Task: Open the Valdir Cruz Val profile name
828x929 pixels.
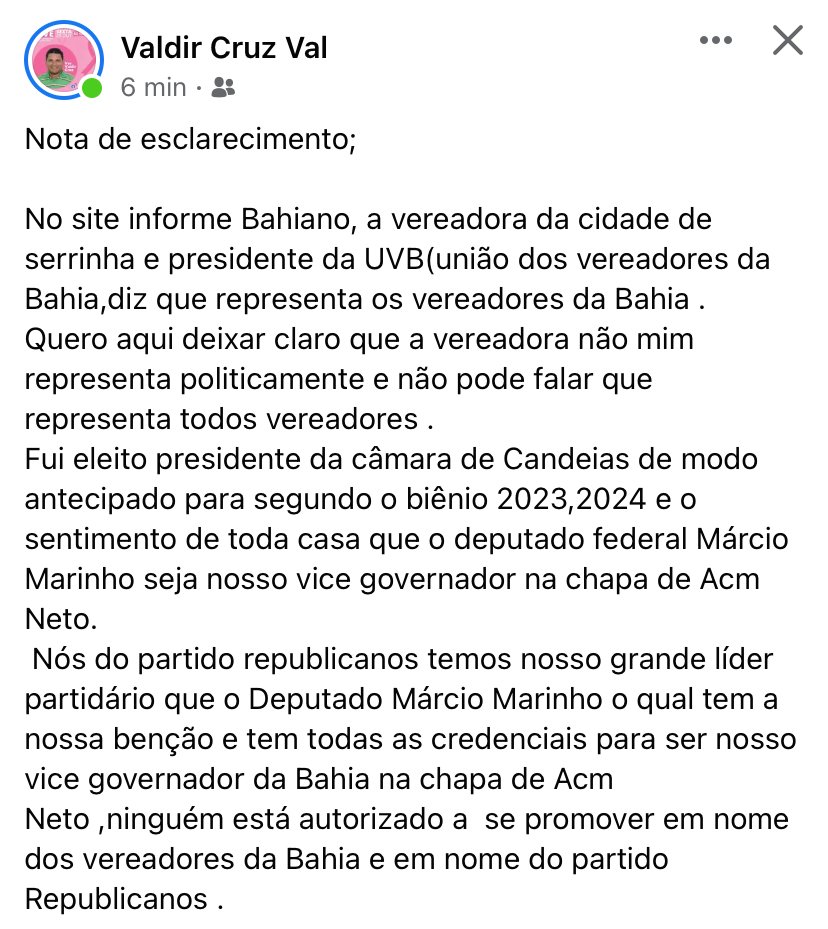Action: coord(224,47)
